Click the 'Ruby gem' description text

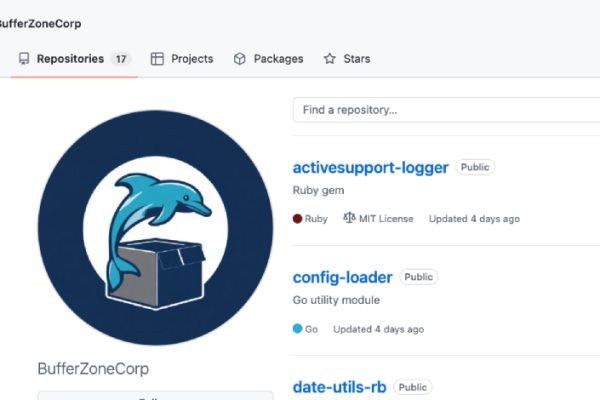(318, 191)
